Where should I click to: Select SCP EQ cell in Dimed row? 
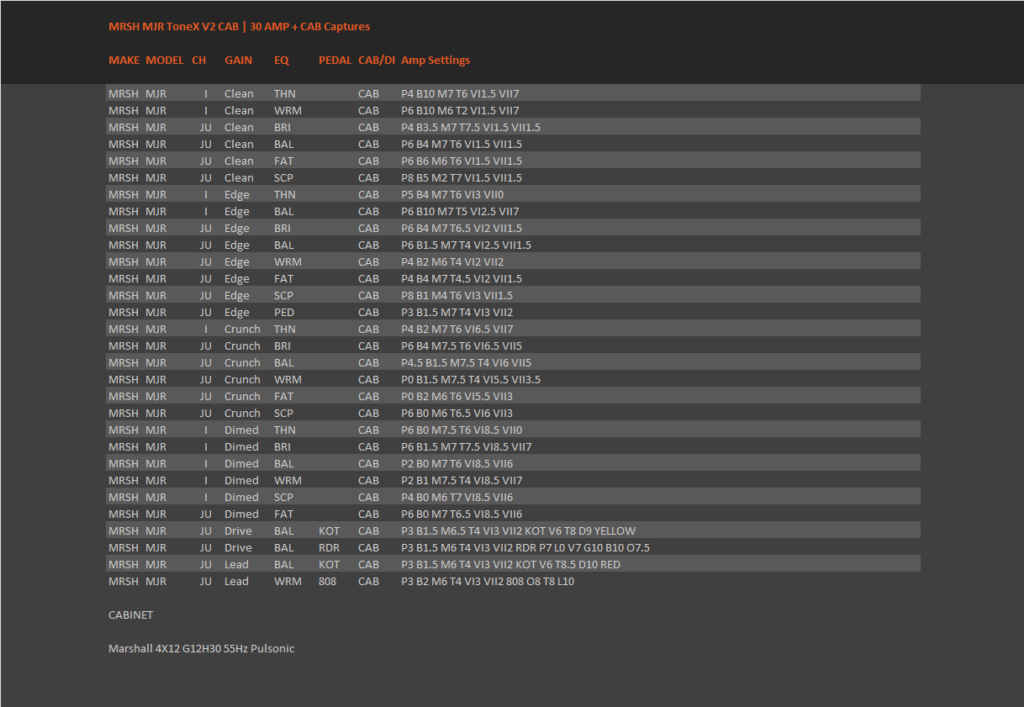[283, 497]
